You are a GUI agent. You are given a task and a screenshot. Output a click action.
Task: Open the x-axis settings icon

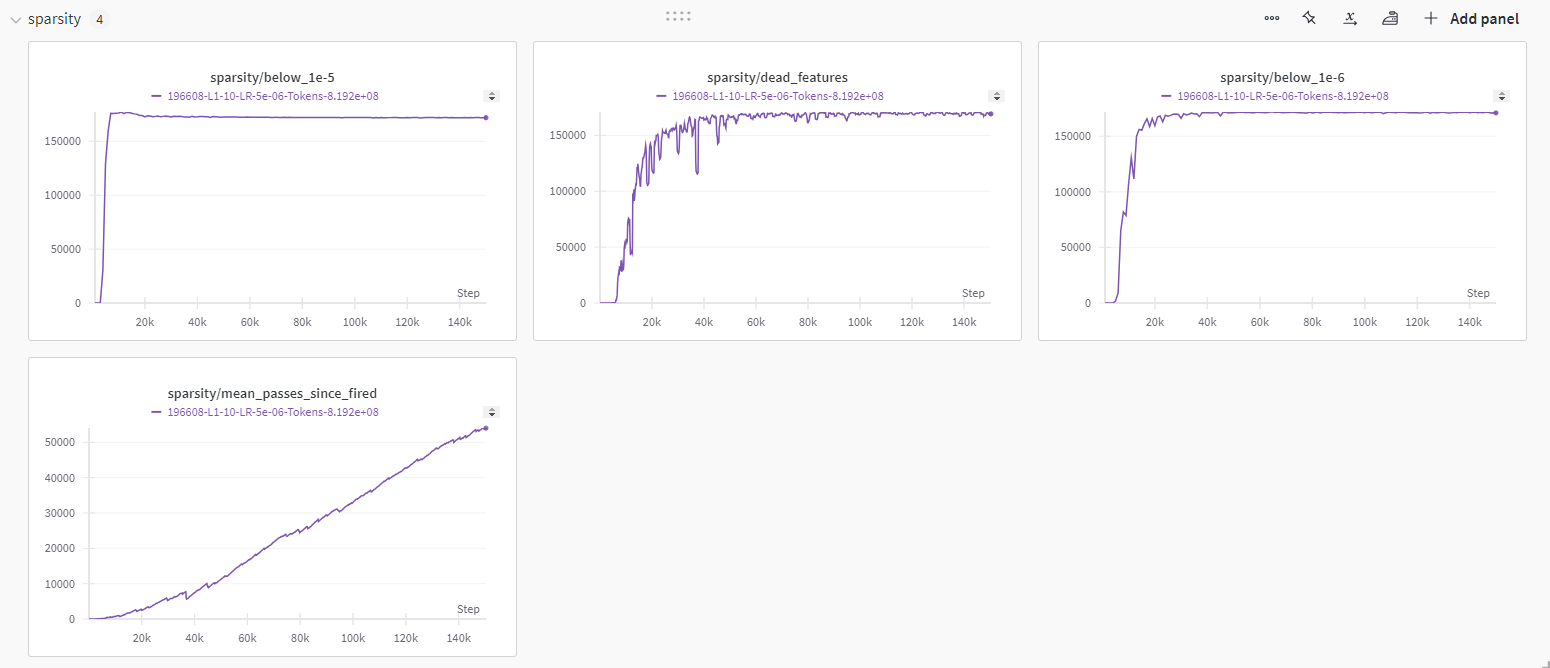(1350, 18)
